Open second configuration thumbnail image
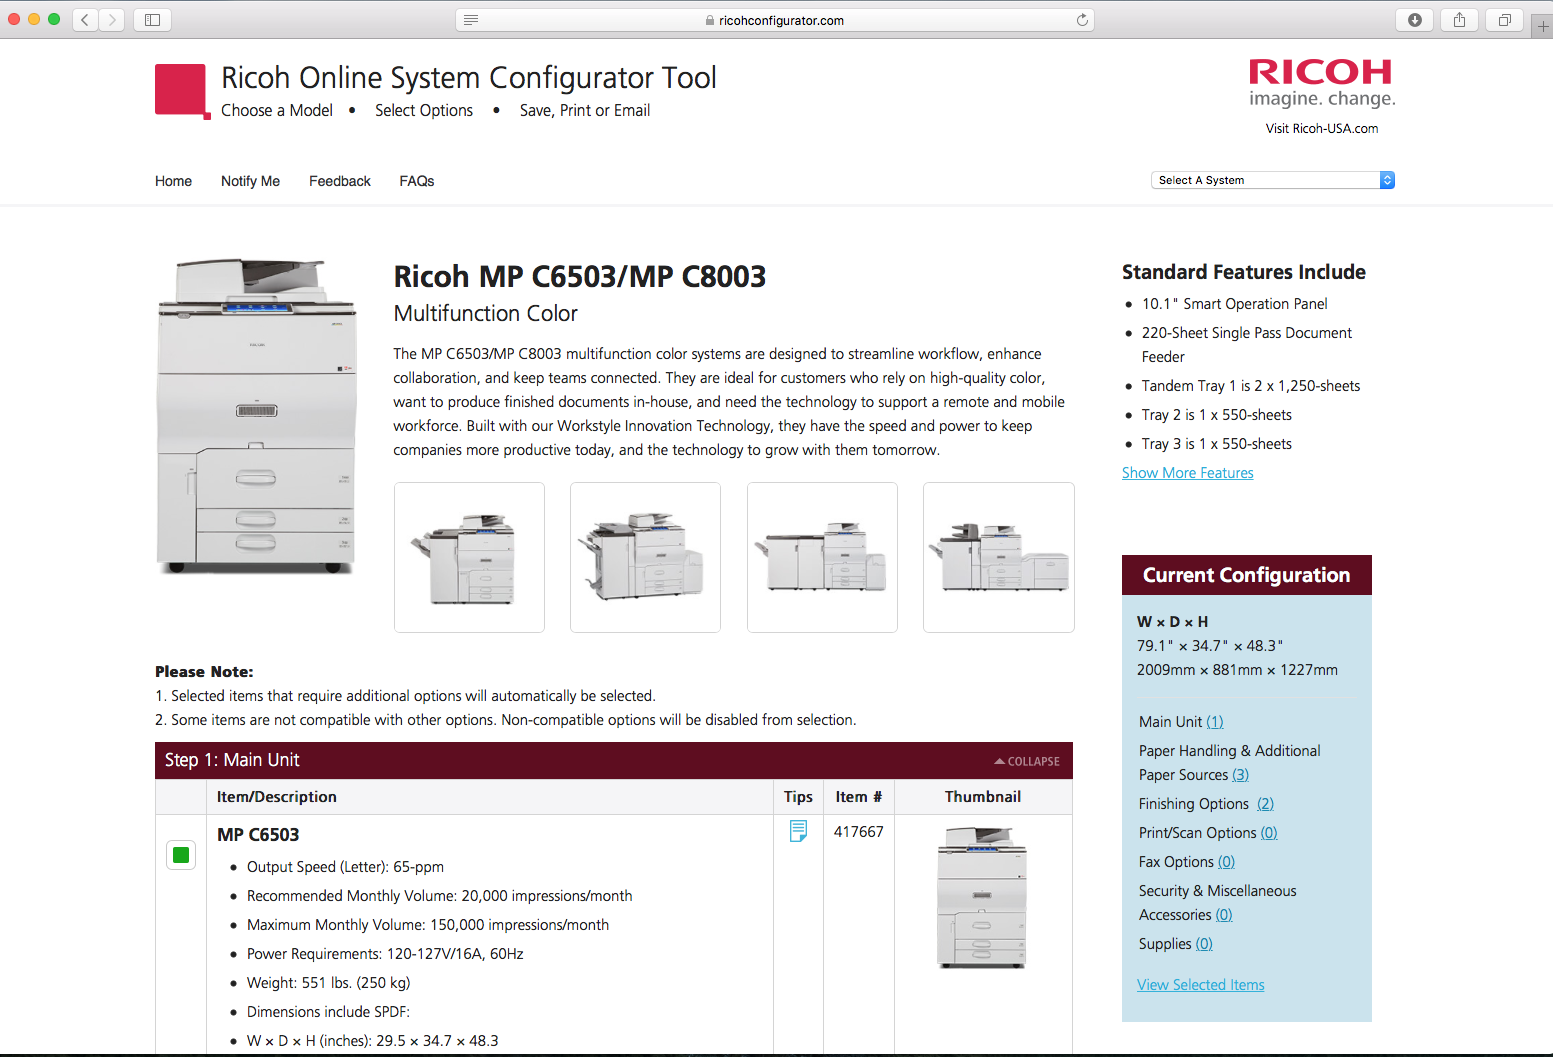The image size is (1553, 1057). click(x=645, y=557)
